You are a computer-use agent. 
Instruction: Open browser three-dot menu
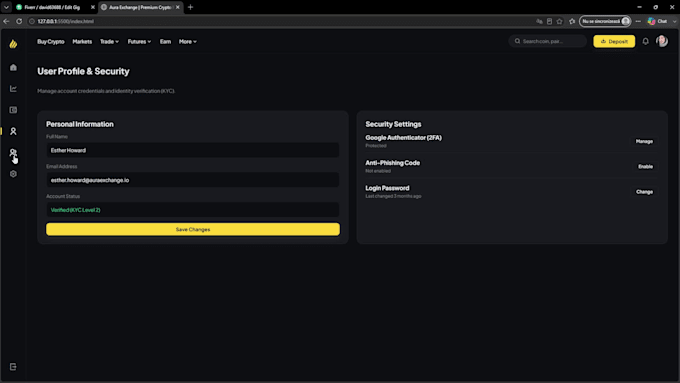(x=638, y=21)
